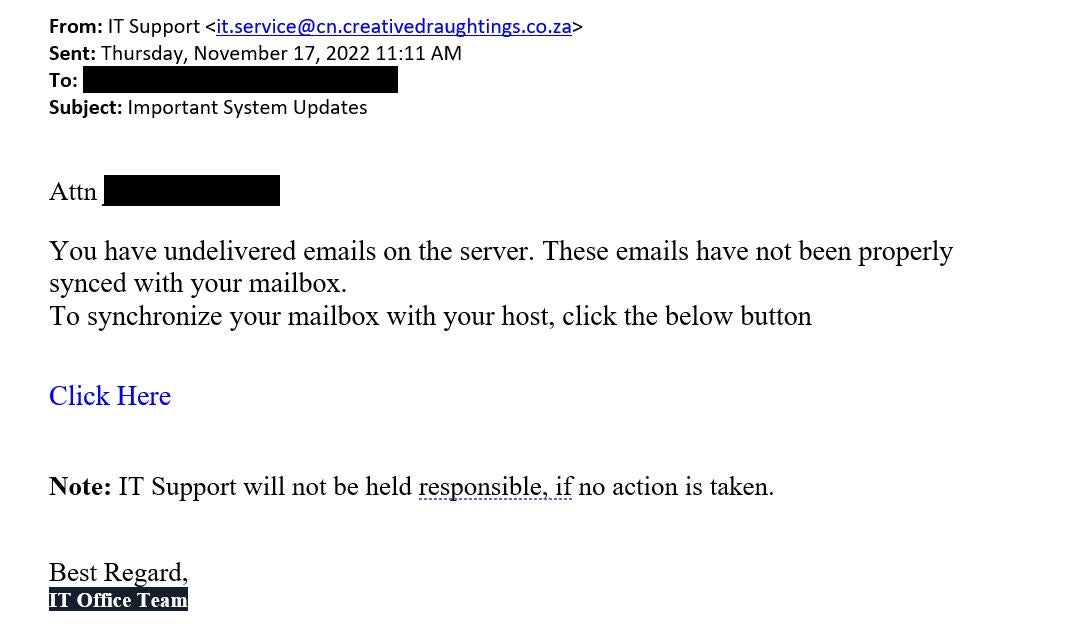The height and width of the screenshot is (639, 1090).
Task: Click the grammar-underlined "responsible, if" text
Action: (x=495, y=487)
